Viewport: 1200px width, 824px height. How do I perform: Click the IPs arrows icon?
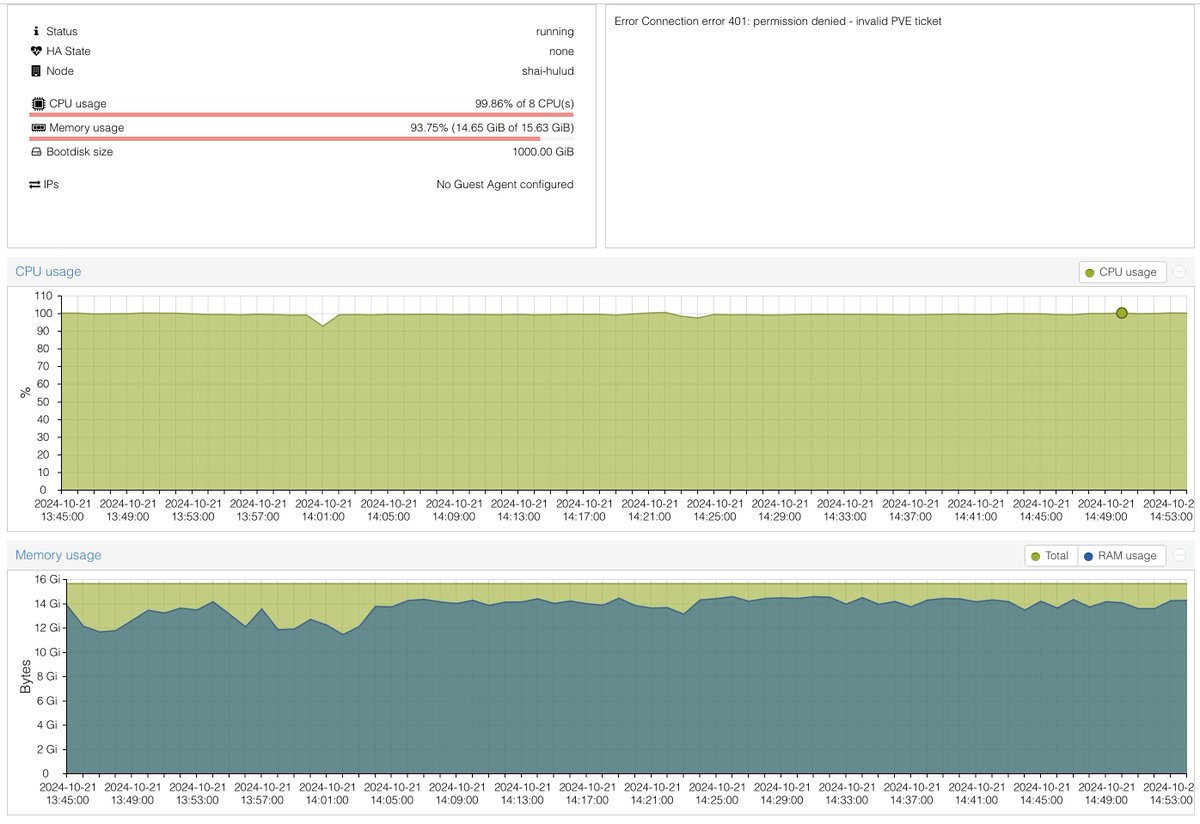[36, 184]
